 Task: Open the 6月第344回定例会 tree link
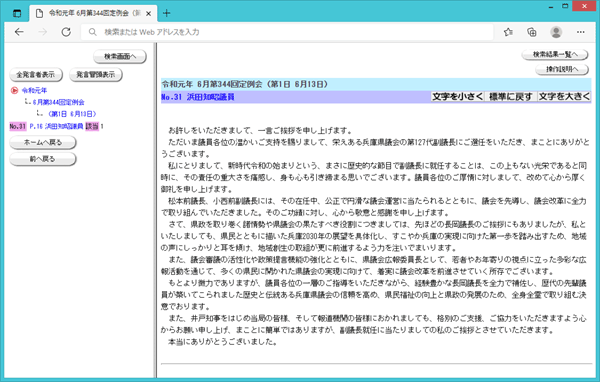(x=59, y=102)
